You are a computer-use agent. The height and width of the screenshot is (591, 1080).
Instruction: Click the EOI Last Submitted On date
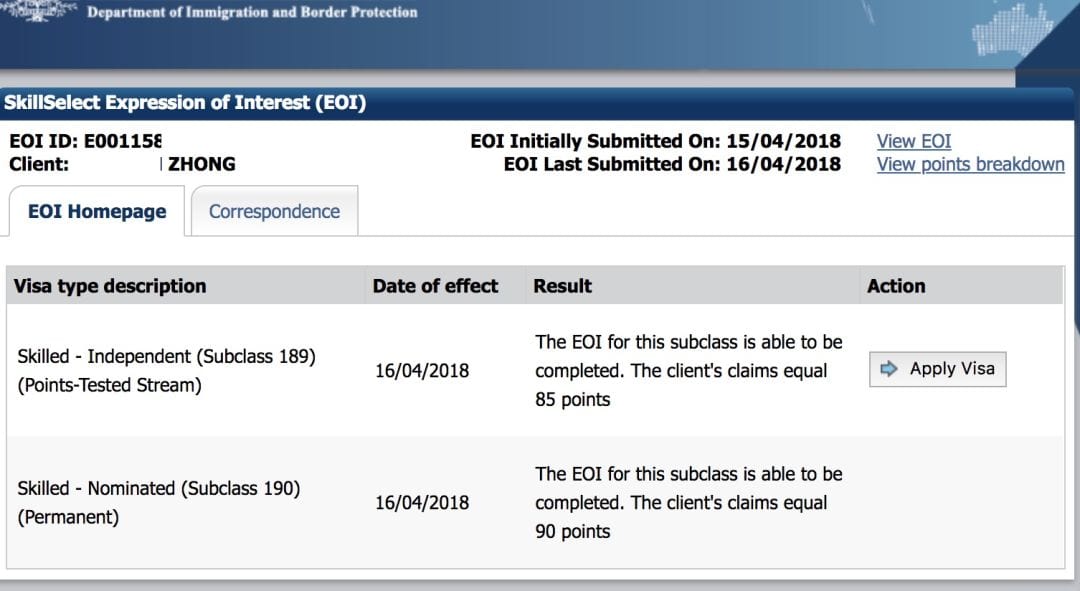coord(784,164)
